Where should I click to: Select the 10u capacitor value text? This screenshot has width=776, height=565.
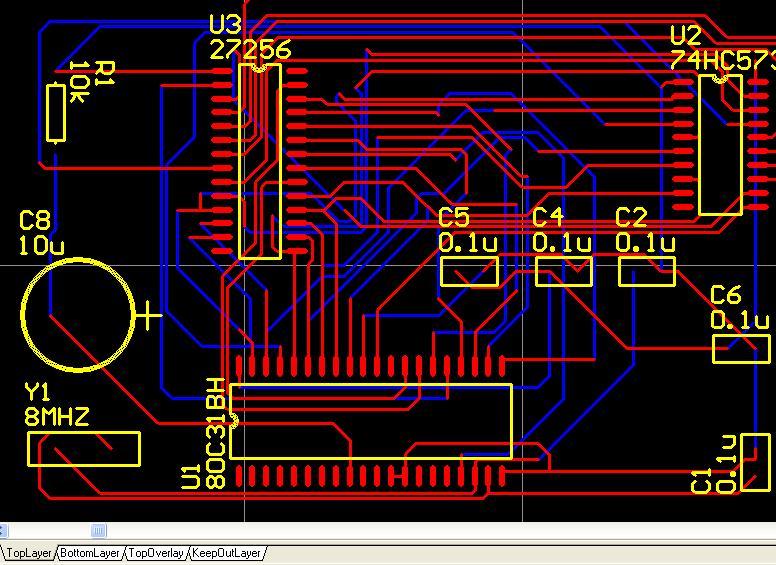42,245
